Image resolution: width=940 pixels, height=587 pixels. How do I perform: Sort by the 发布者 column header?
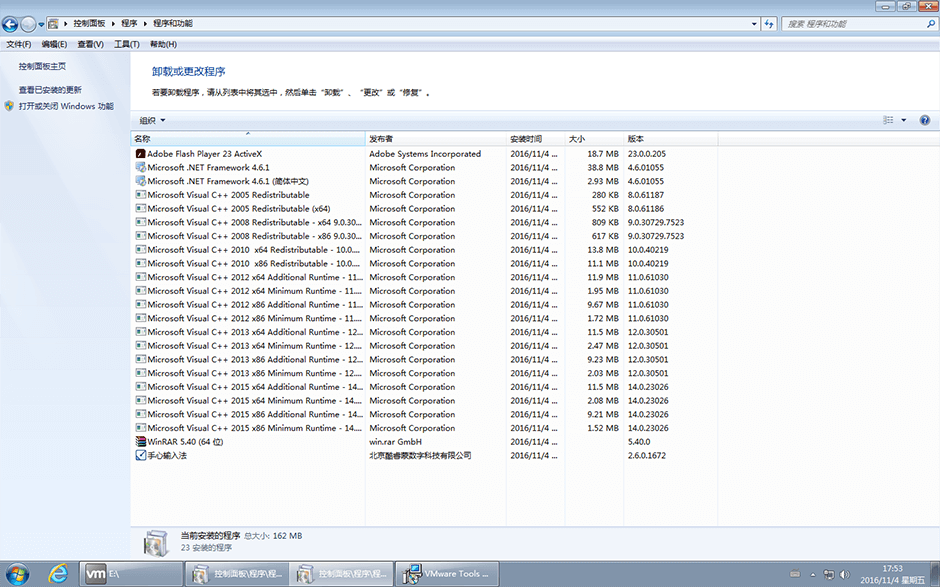[x=436, y=139]
